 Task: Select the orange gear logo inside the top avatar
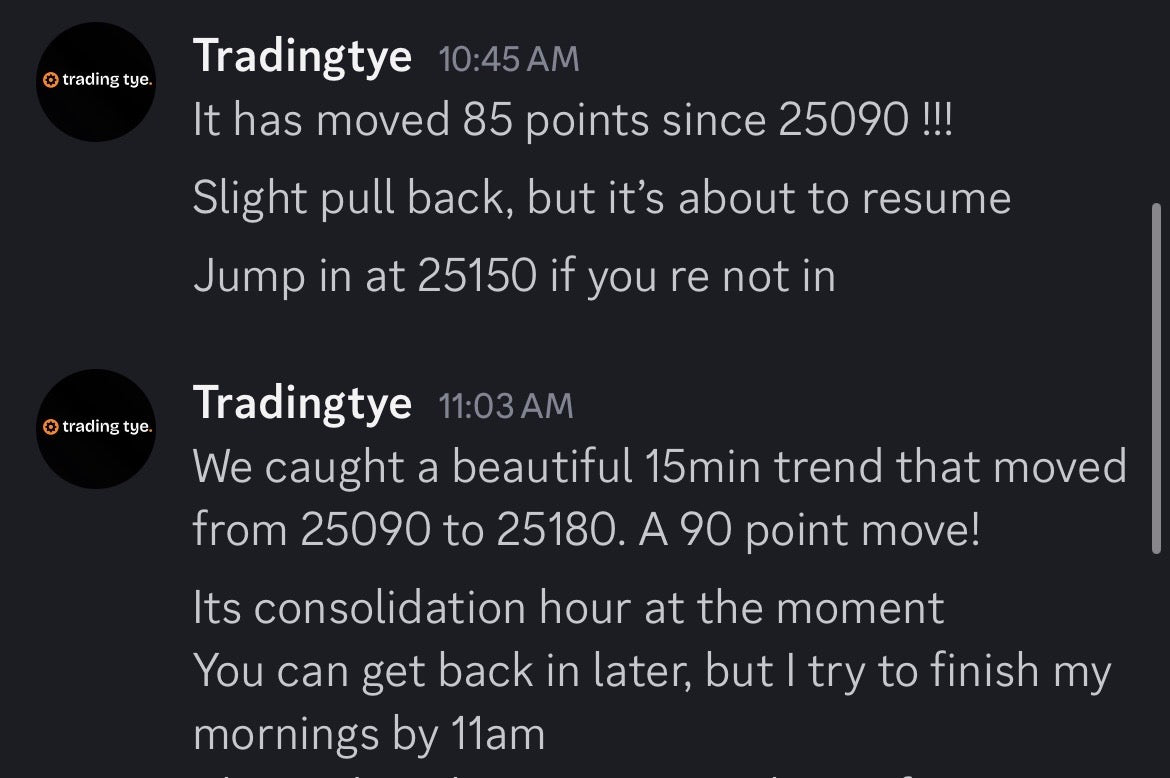tap(50, 77)
